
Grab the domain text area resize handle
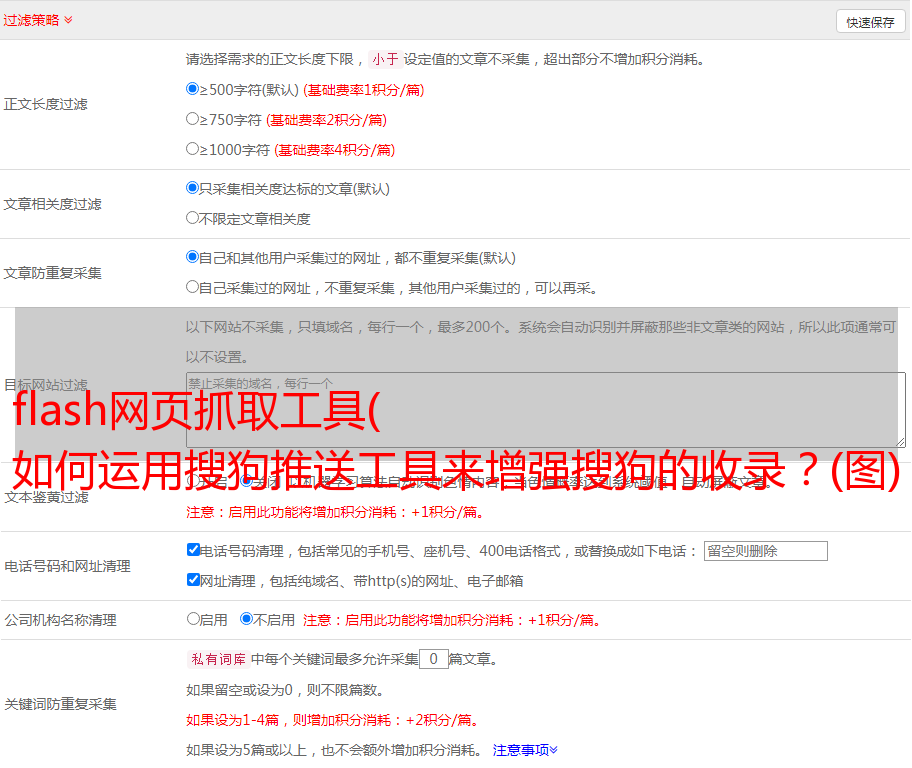click(x=900, y=442)
